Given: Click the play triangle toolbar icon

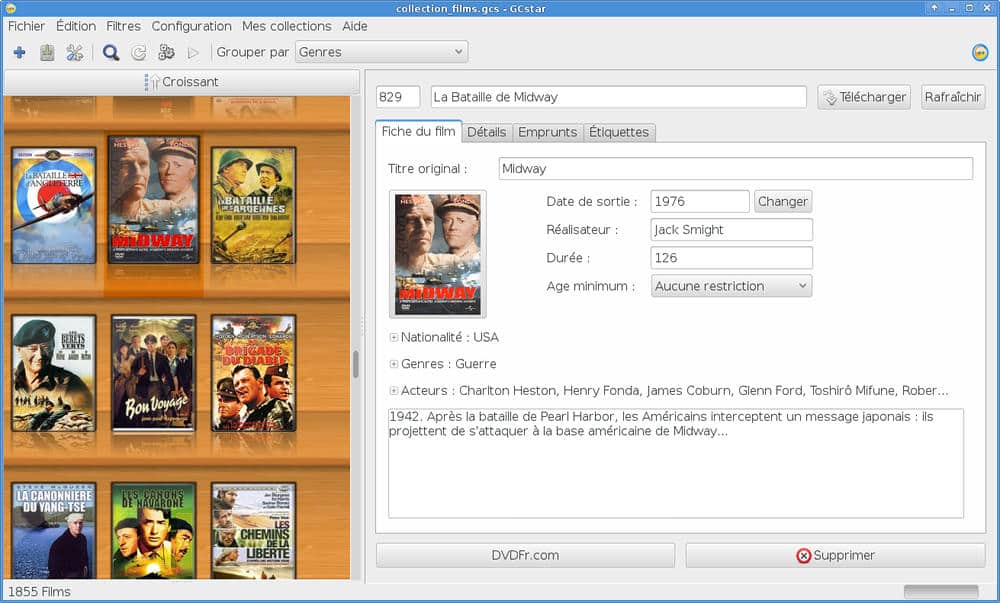Looking at the screenshot, I should pos(194,52).
